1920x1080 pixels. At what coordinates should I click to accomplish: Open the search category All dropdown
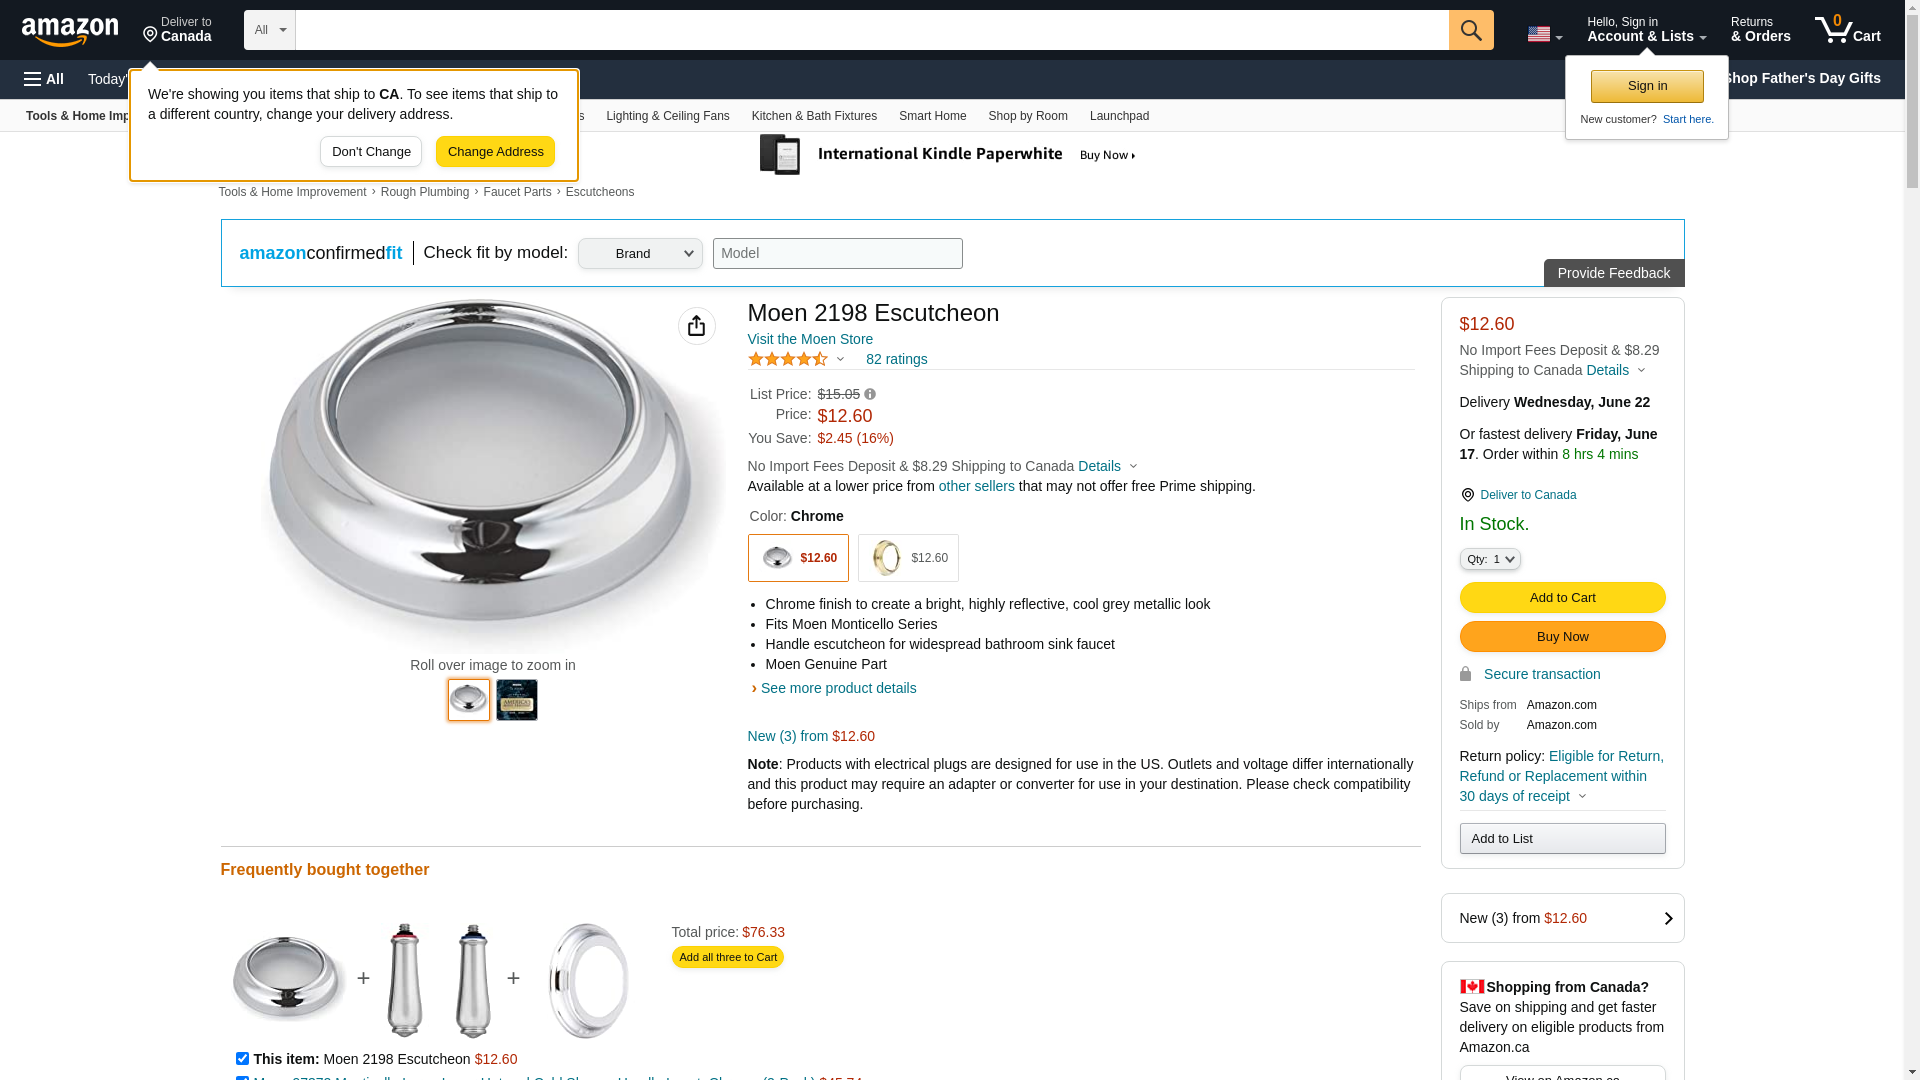[x=270, y=30]
